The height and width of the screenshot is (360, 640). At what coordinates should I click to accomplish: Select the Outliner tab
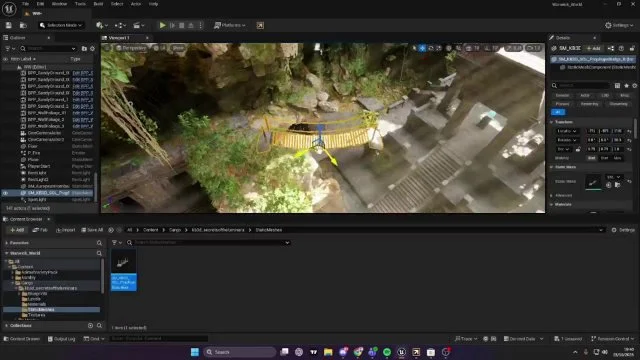(x=18, y=38)
